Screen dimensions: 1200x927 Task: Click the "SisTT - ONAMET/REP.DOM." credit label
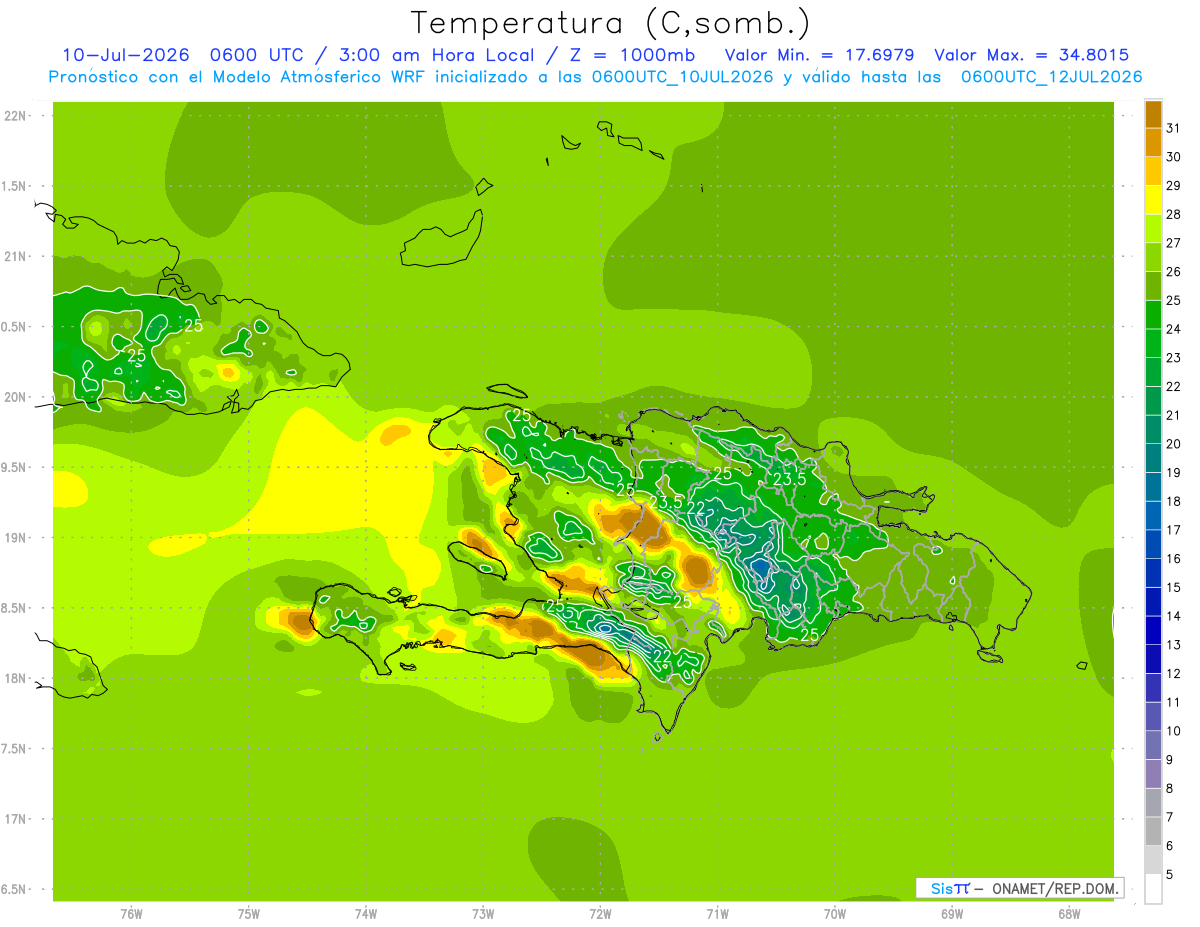(1019, 888)
